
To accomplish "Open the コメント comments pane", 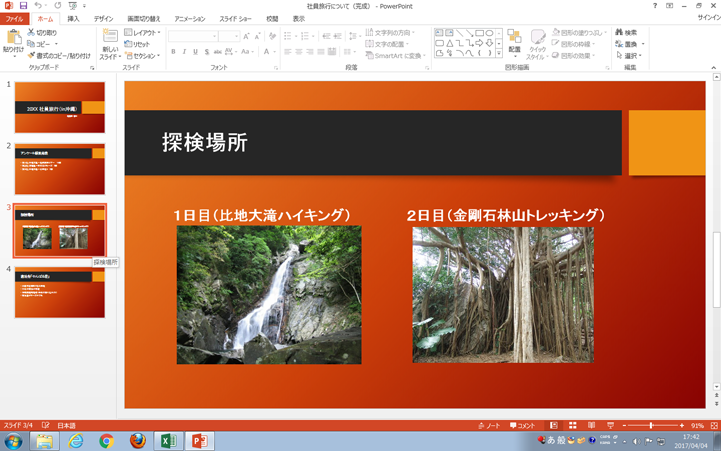I will [522, 425].
